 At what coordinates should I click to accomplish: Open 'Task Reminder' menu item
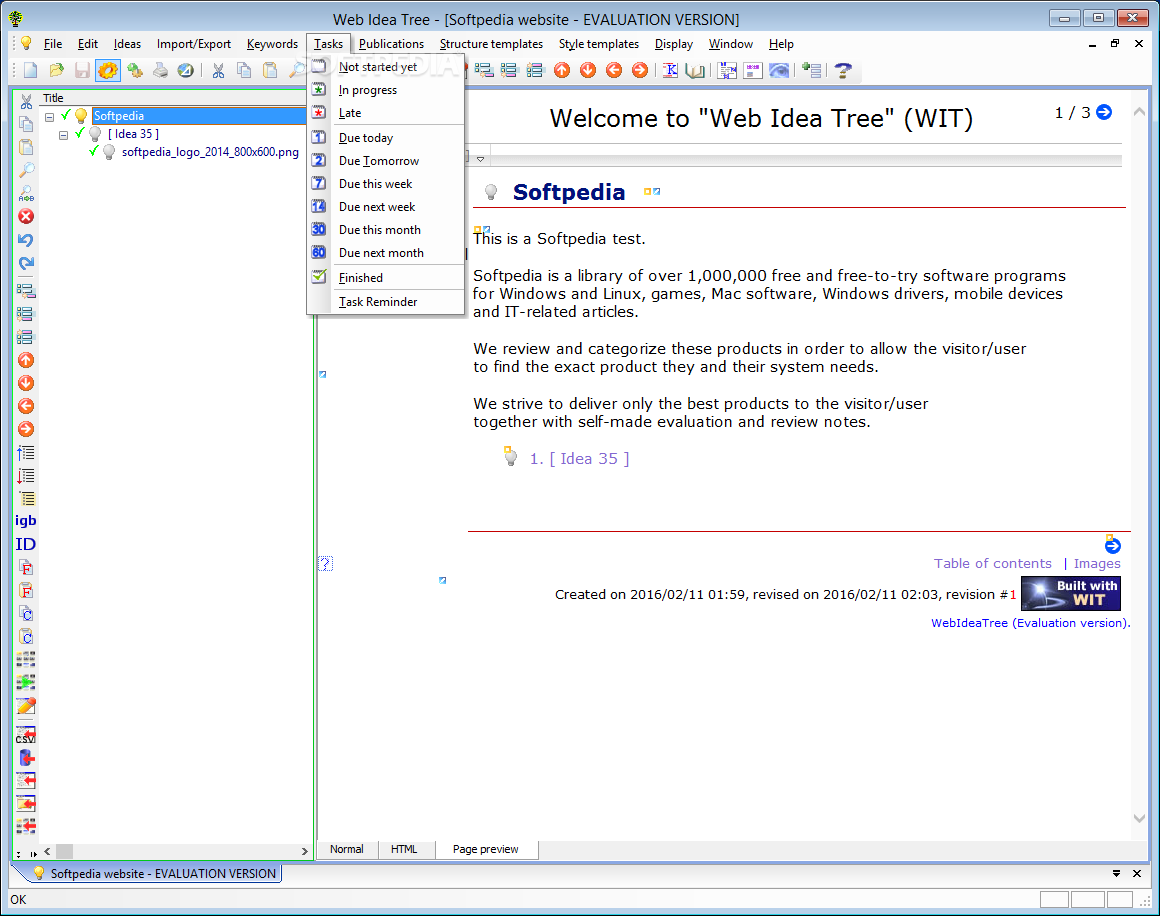click(385, 301)
